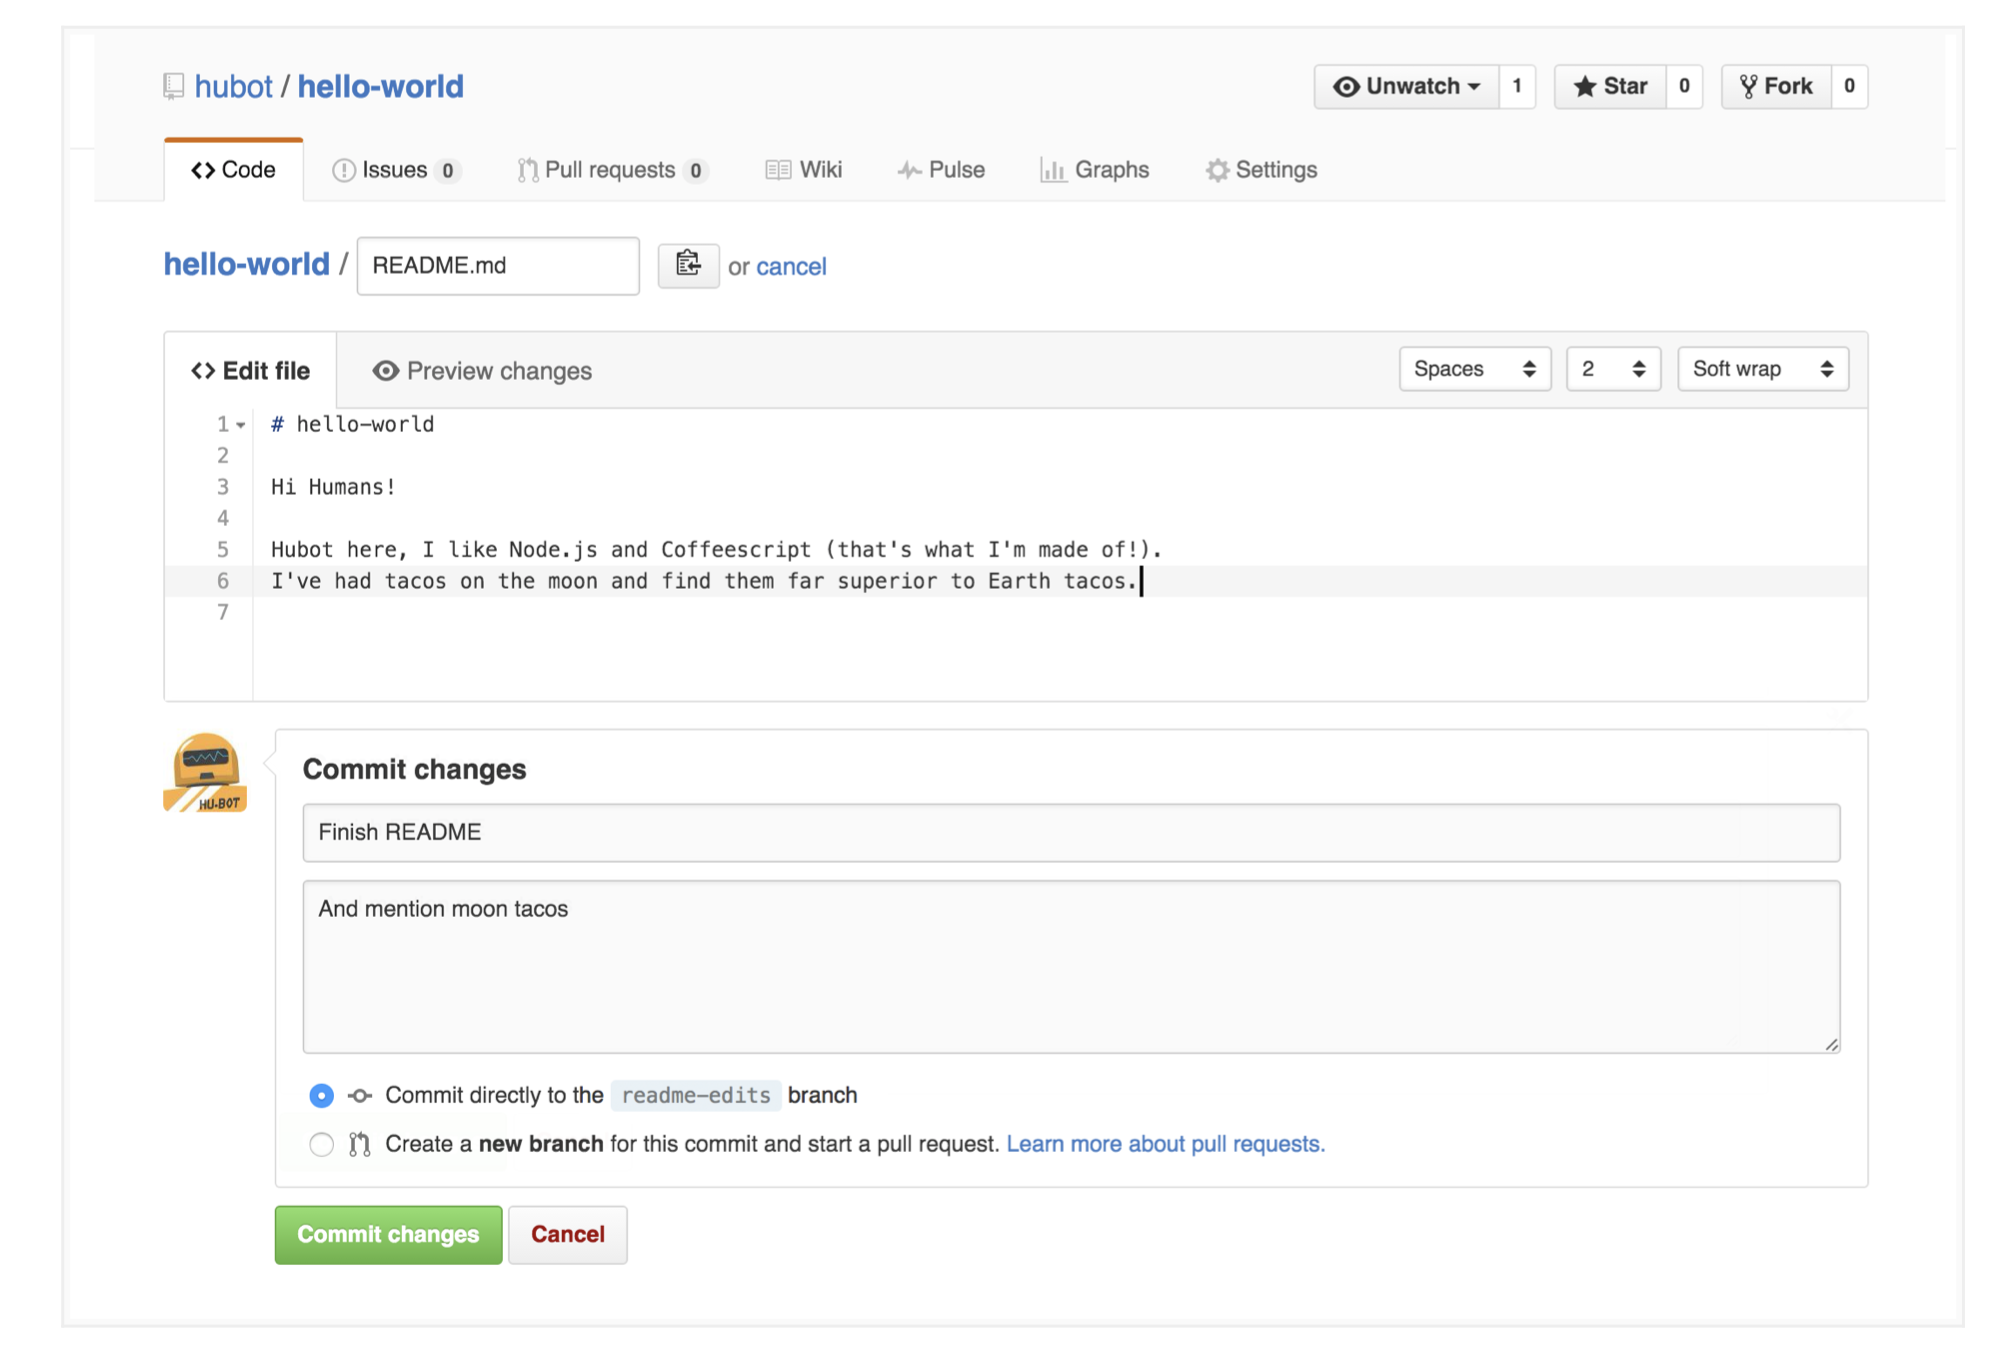Click the 'Finish README' commit summary field

click(1071, 833)
